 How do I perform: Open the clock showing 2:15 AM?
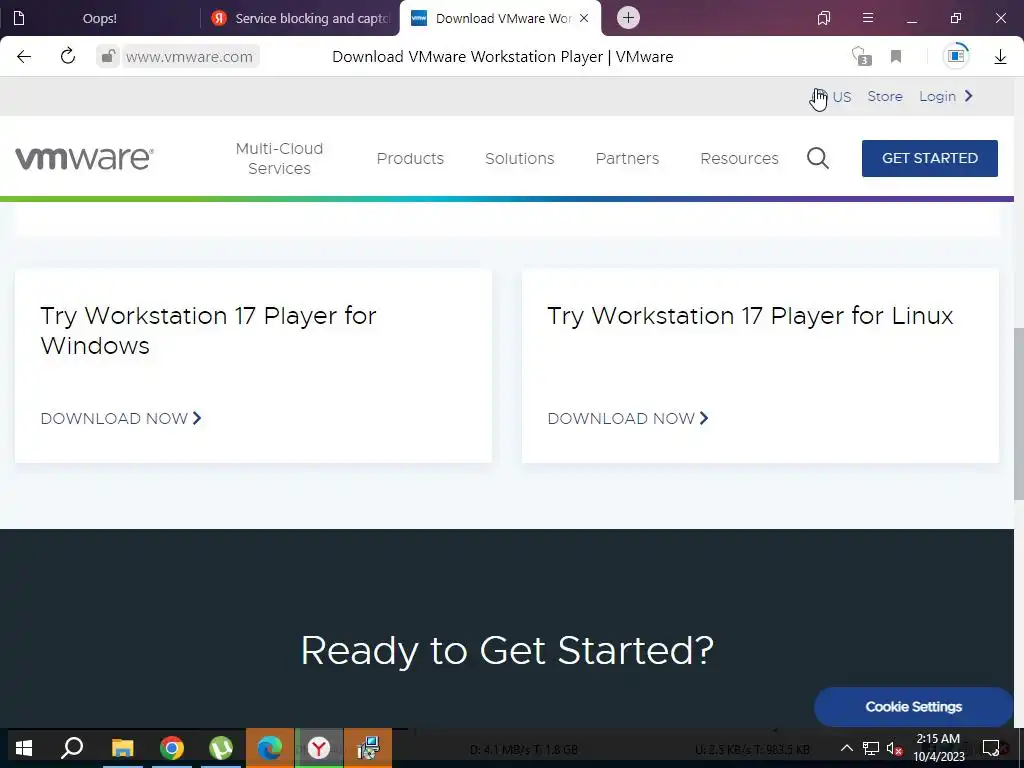click(938, 748)
